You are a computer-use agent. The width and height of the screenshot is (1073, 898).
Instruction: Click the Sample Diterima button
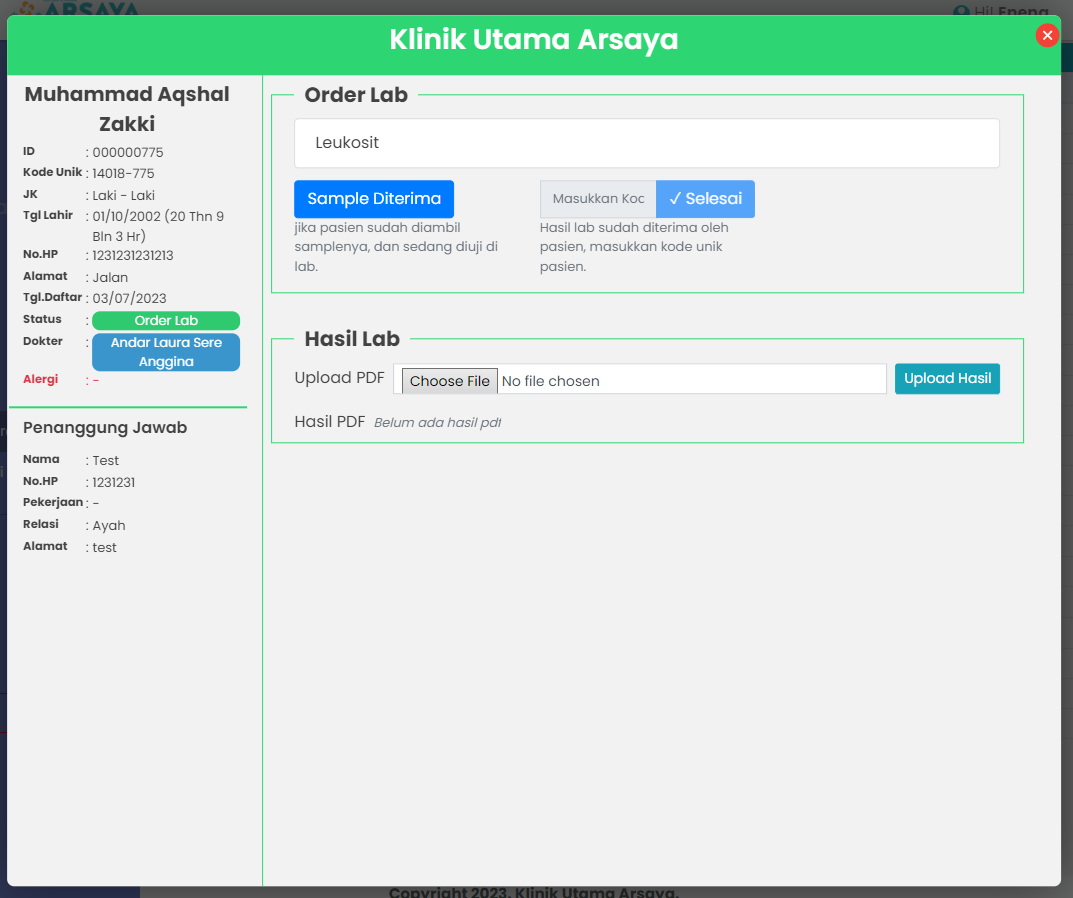coord(373,199)
